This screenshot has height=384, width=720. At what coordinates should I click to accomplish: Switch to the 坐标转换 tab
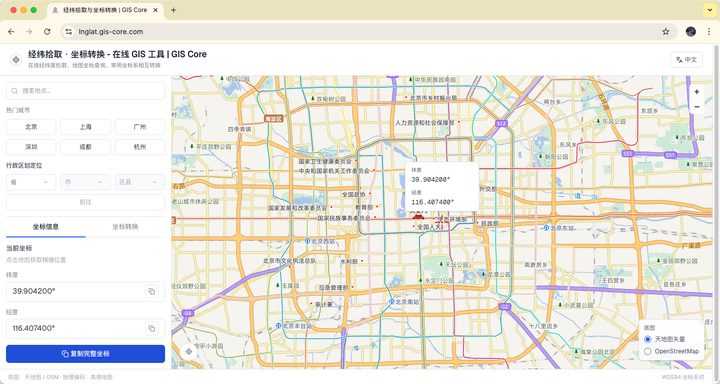click(125, 227)
